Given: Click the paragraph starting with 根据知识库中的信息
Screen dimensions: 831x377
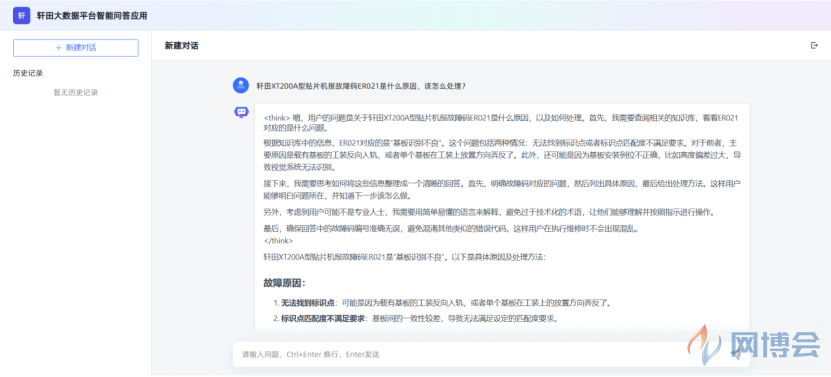Looking at the screenshot, I should 501,155.
